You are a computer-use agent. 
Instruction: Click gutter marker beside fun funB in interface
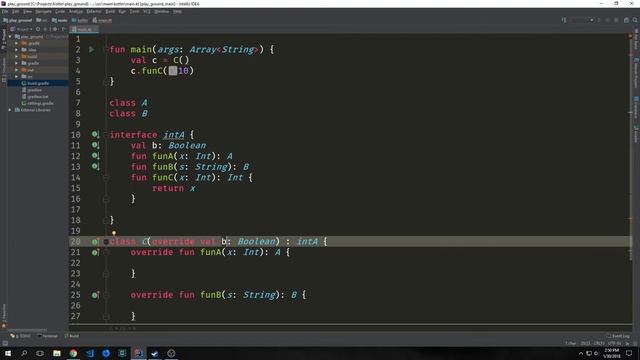coord(95,166)
